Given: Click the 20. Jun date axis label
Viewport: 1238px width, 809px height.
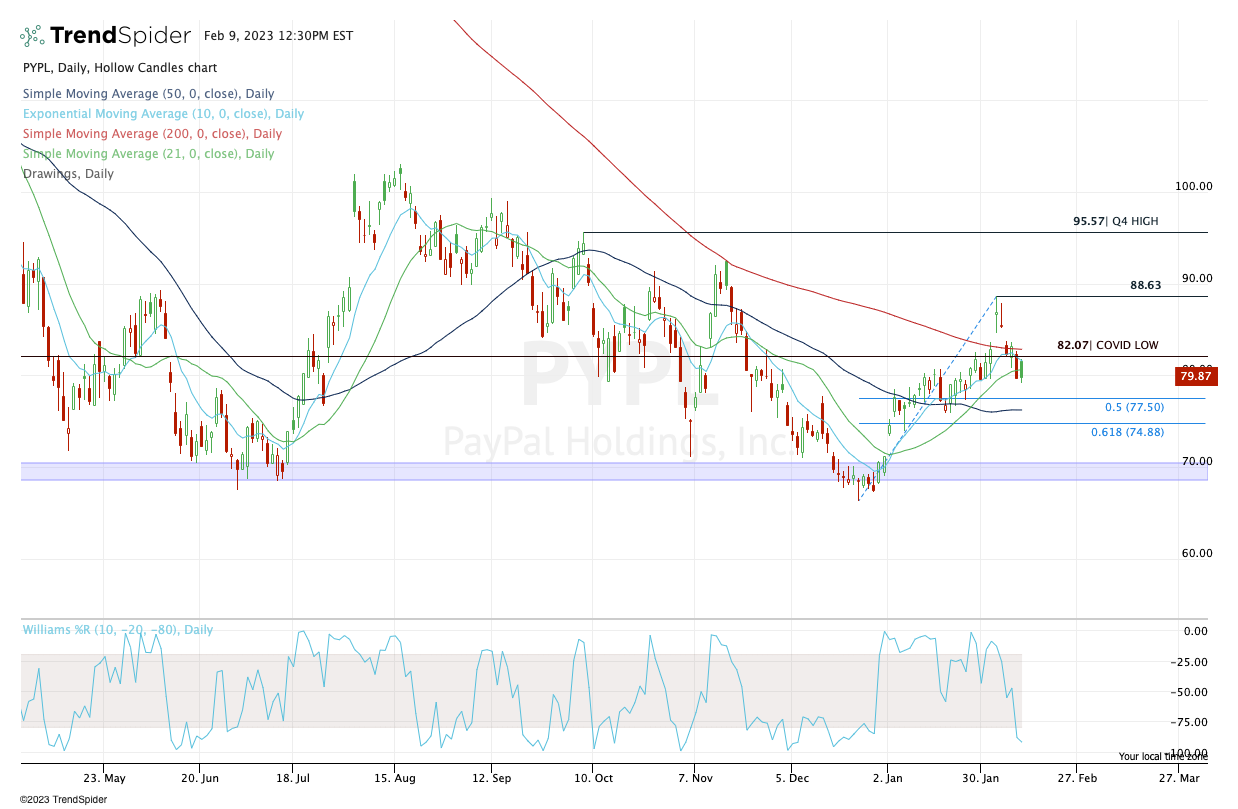Looking at the screenshot, I should pos(200,777).
